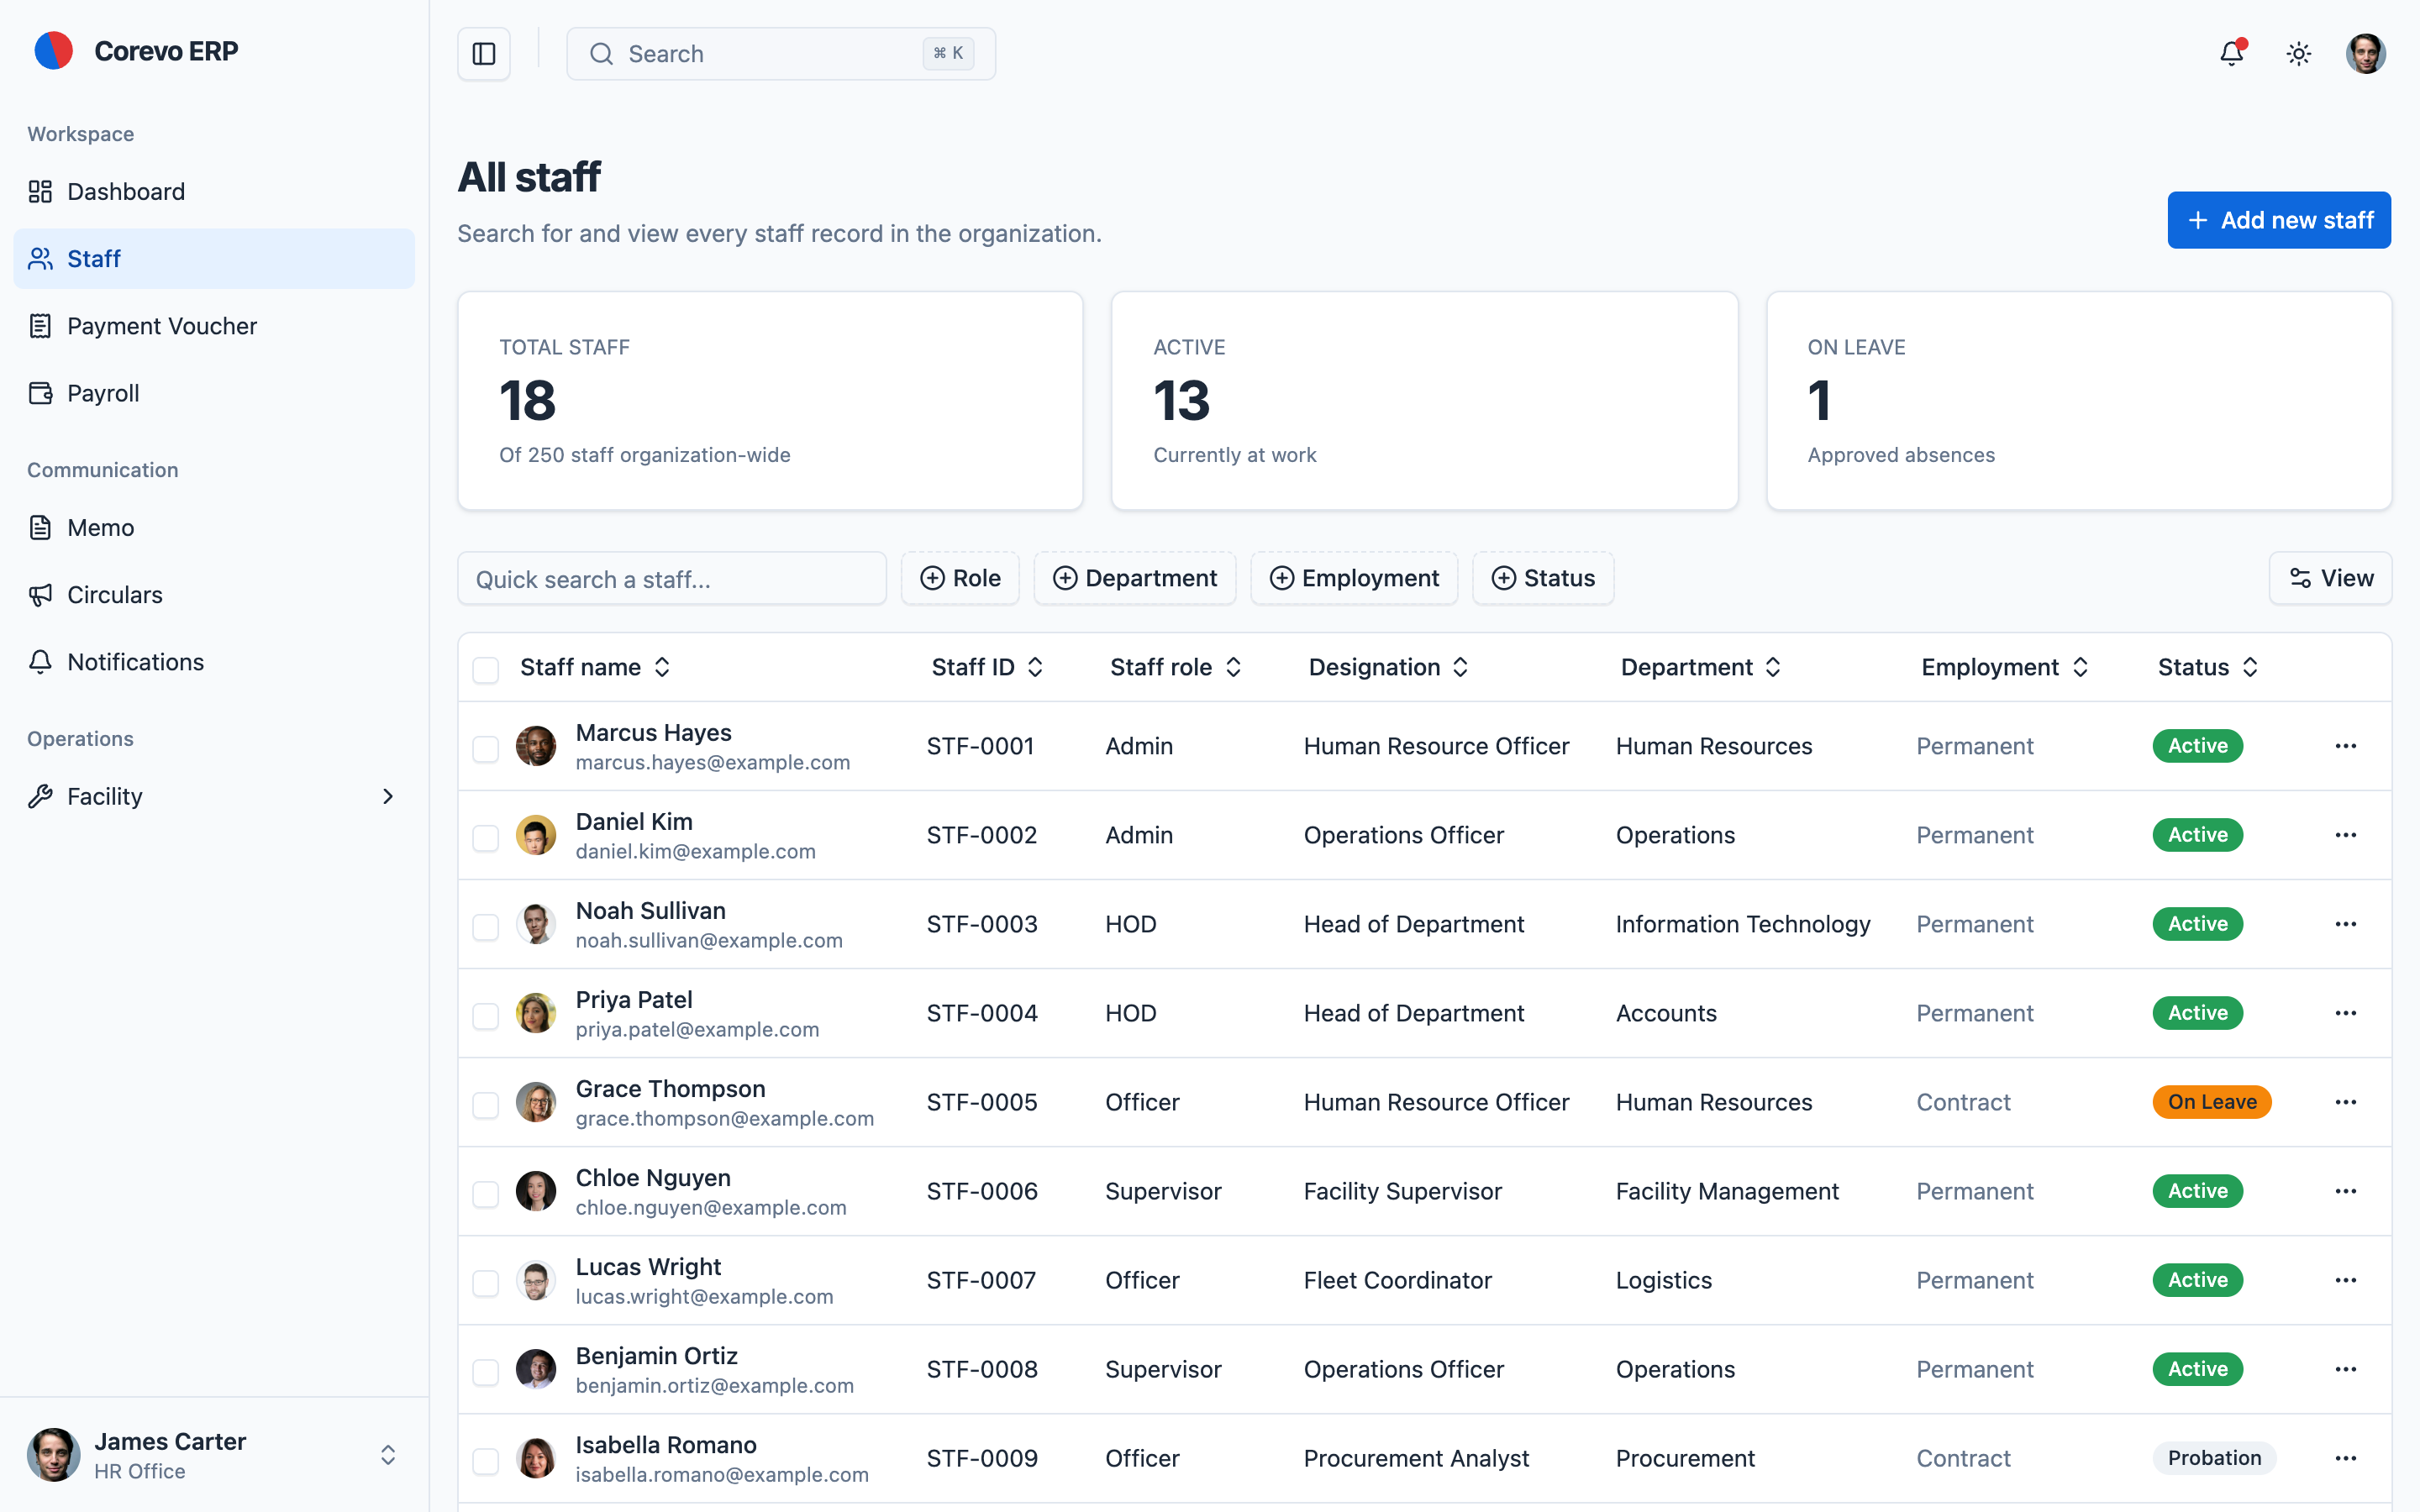Open row actions for Lucas Wright
This screenshot has width=2420, height=1512.
click(x=2346, y=1280)
